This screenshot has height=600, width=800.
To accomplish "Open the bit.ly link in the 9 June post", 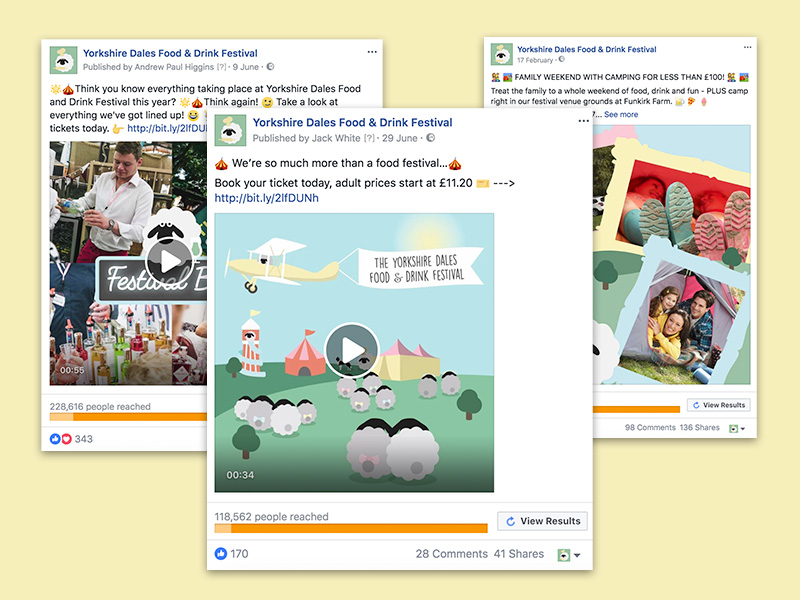I will [x=167, y=128].
